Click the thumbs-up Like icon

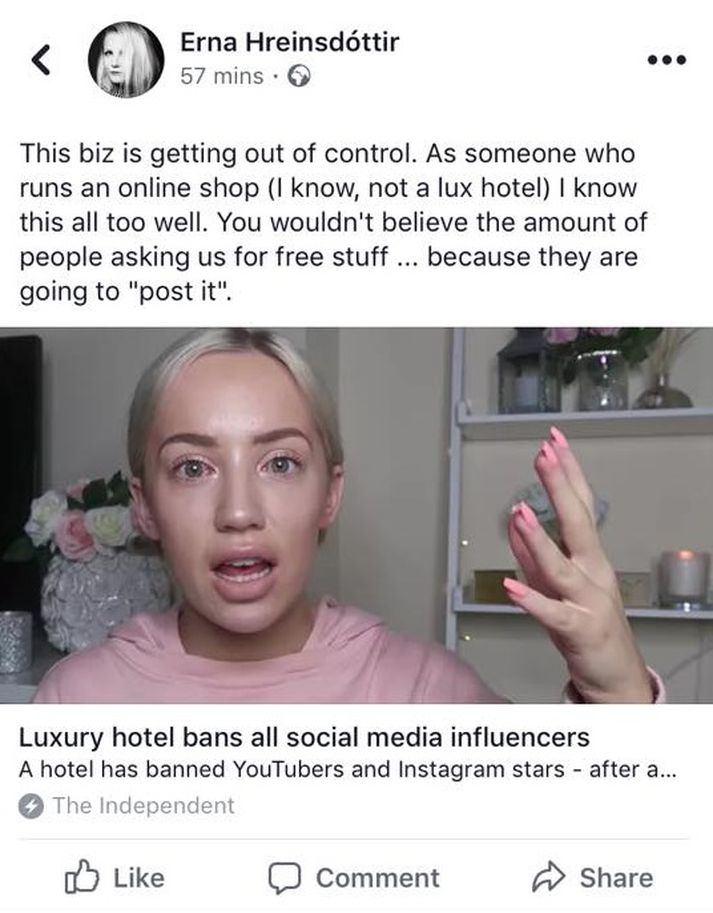(81, 876)
